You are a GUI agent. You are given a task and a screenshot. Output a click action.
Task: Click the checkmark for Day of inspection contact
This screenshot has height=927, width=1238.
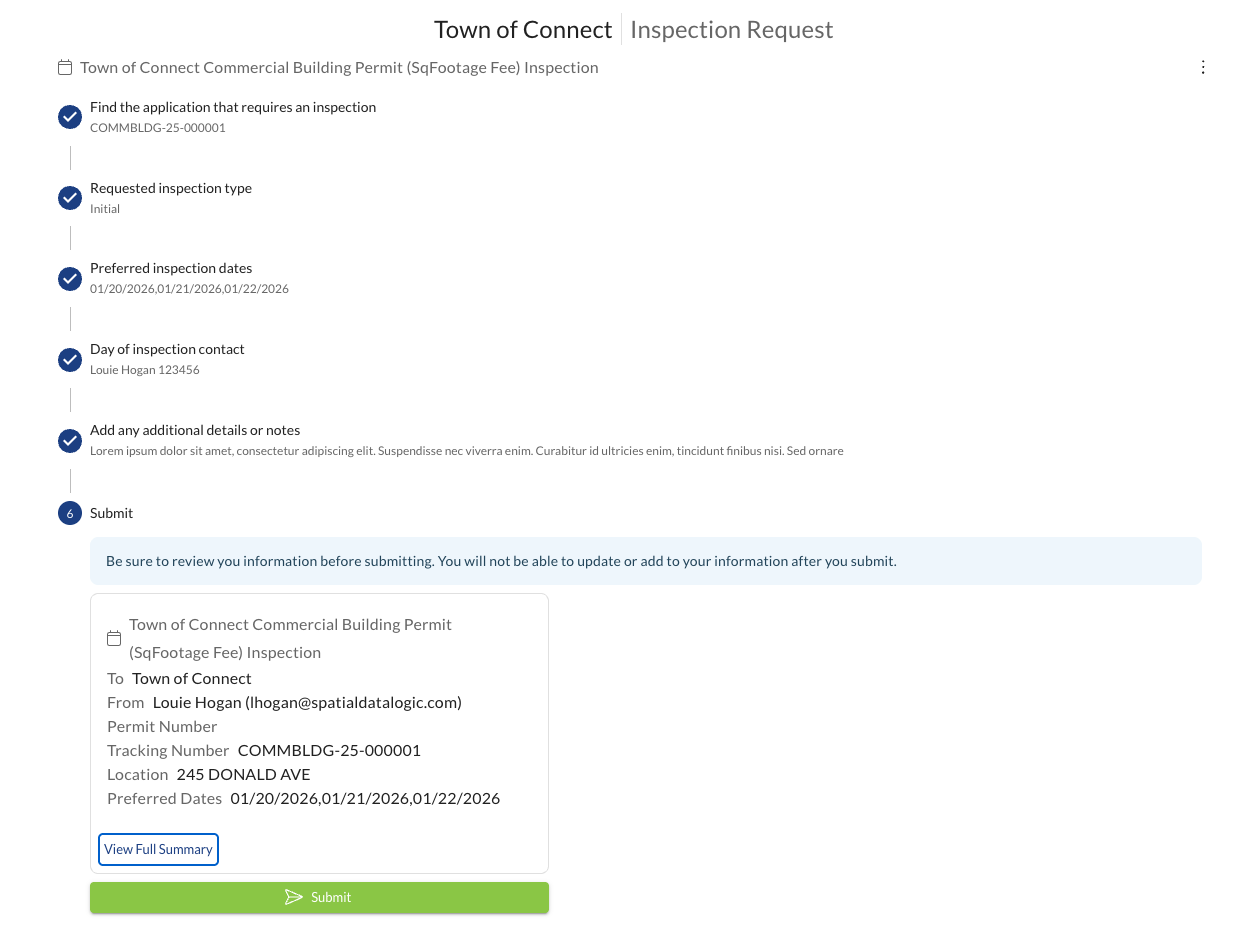(70, 360)
